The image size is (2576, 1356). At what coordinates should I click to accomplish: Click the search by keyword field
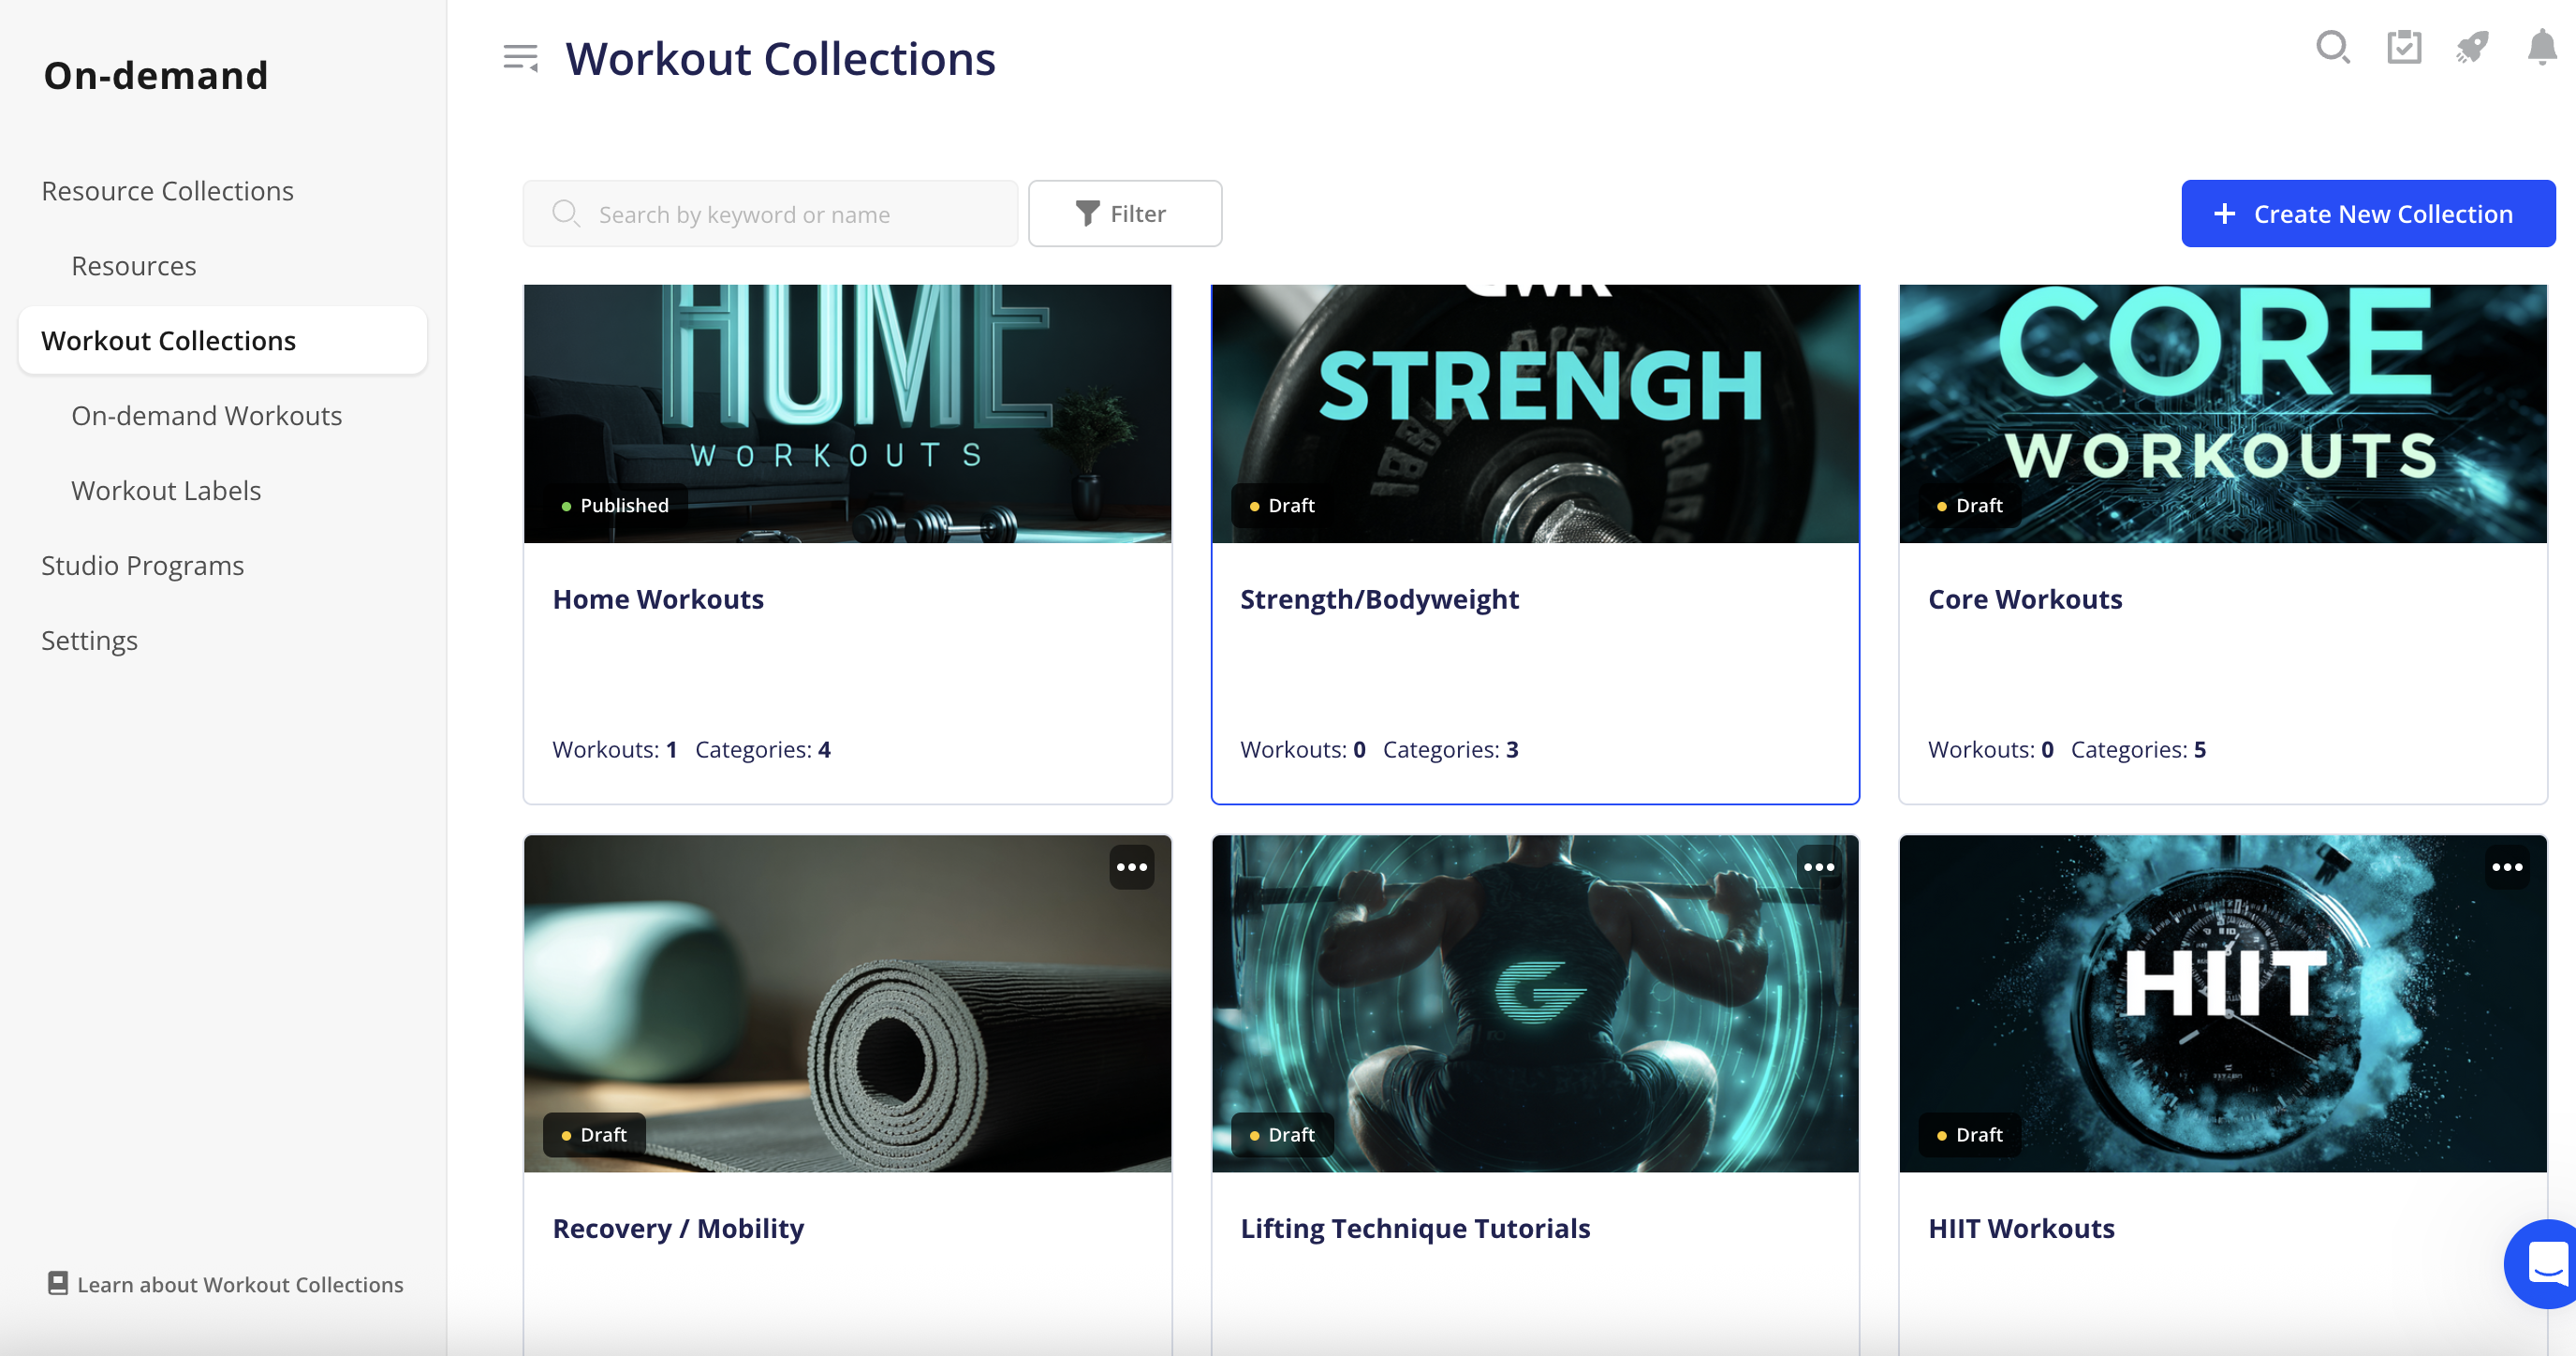coord(770,214)
